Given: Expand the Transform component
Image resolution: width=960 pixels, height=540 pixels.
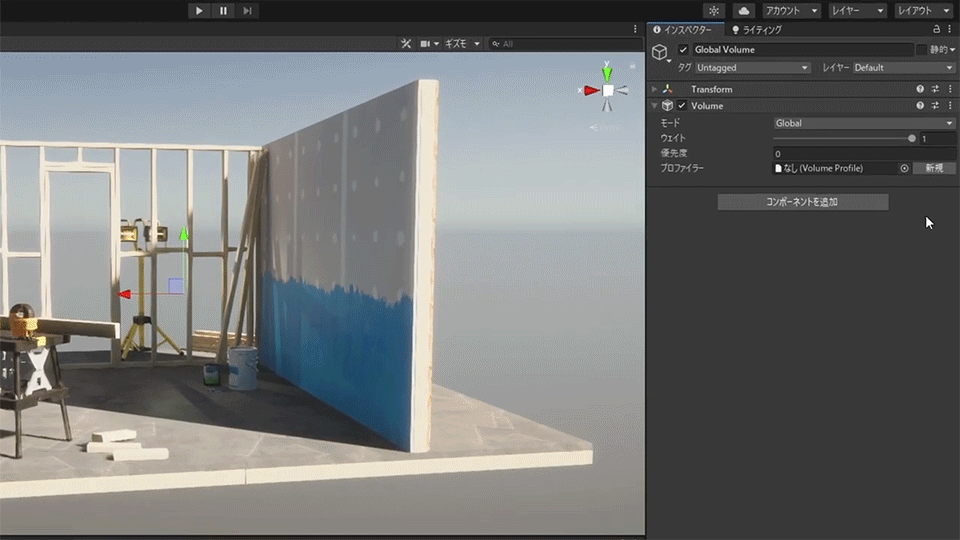Looking at the screenshot, I should pos(654,90).
